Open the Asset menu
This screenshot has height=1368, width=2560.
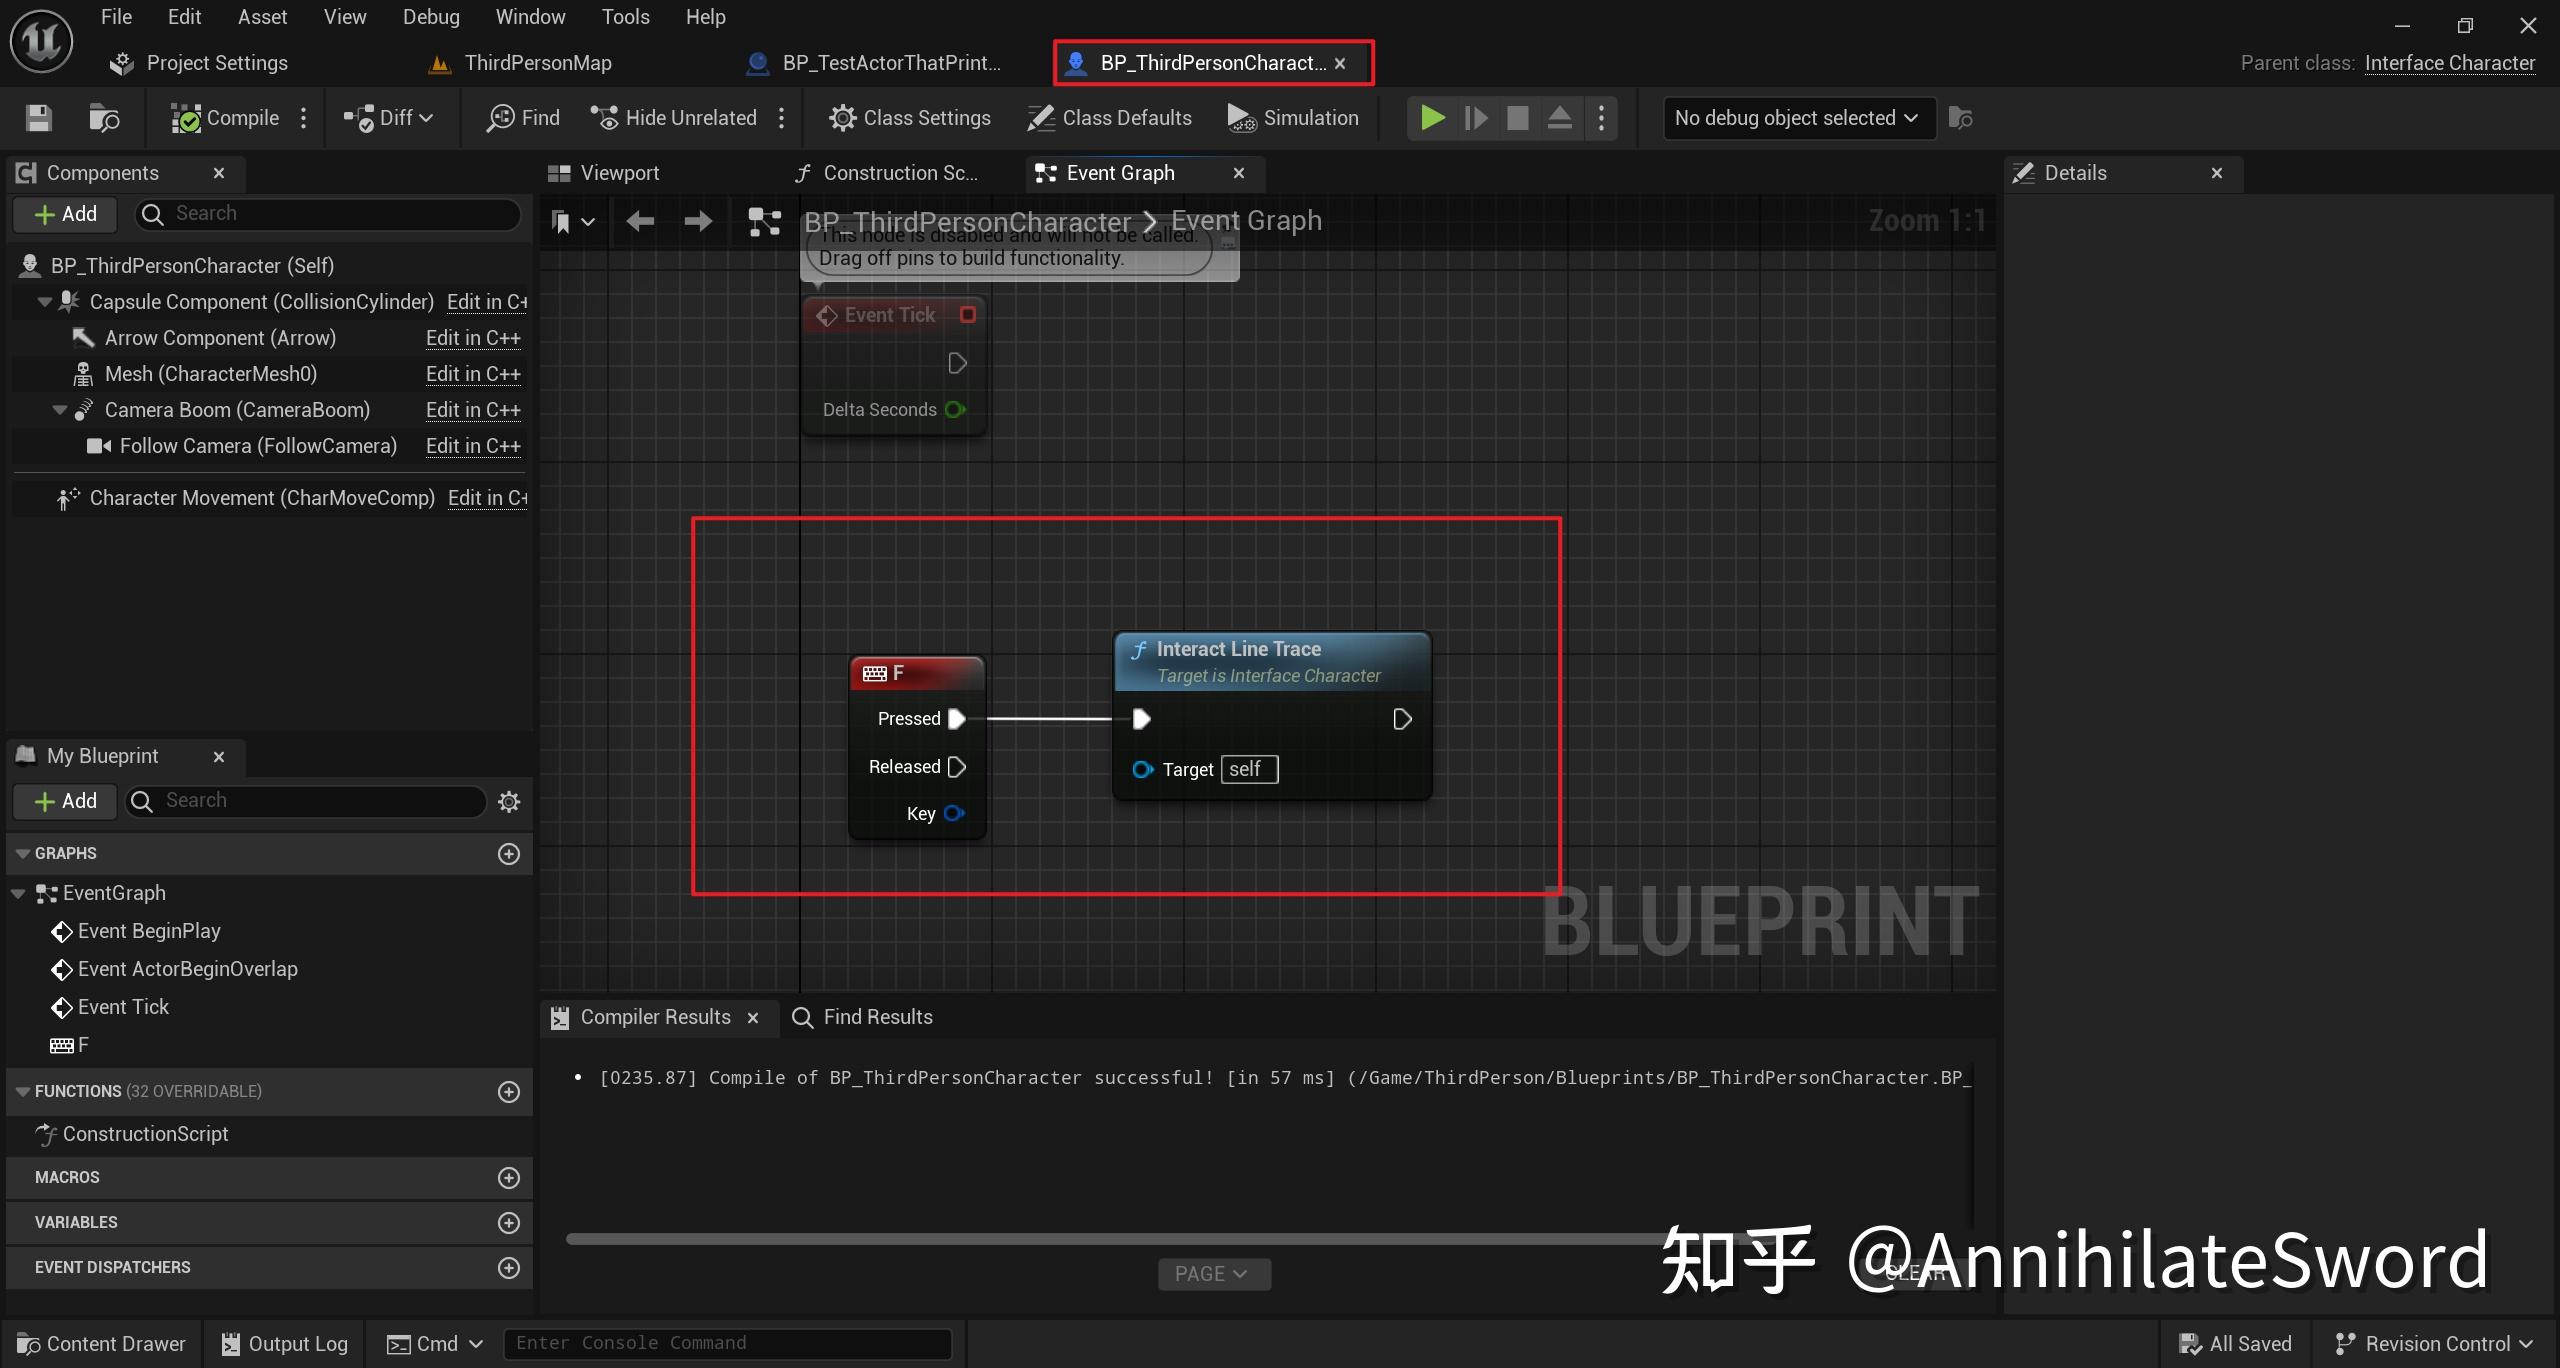pos(263,17)
